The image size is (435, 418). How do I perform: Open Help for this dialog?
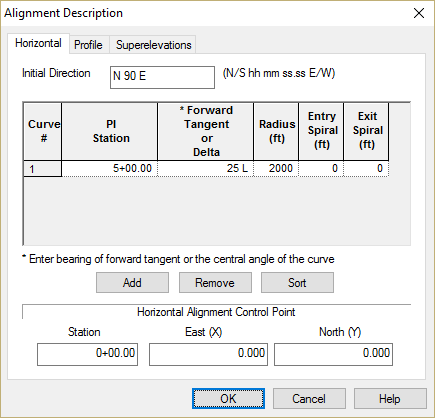point(390,399)
